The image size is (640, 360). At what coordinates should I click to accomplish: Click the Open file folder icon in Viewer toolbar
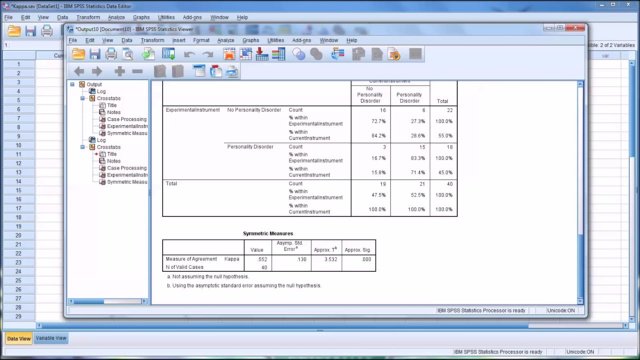[x=78, y=54]
